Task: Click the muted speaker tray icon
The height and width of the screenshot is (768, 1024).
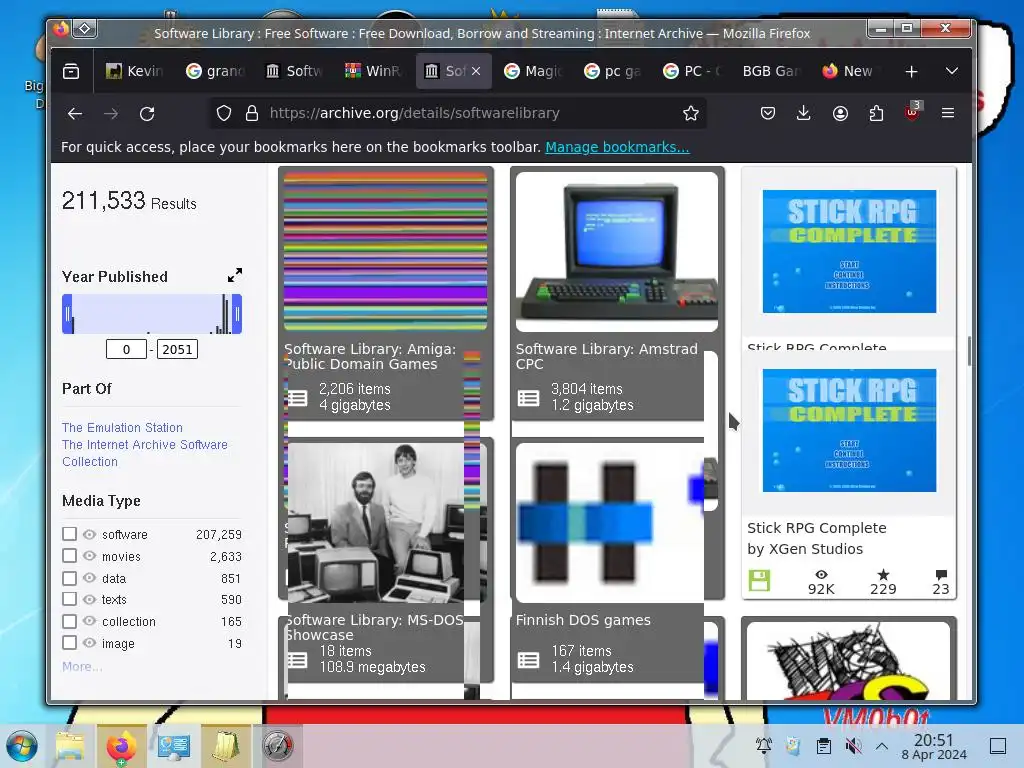Action: click(x=853, y=745)
